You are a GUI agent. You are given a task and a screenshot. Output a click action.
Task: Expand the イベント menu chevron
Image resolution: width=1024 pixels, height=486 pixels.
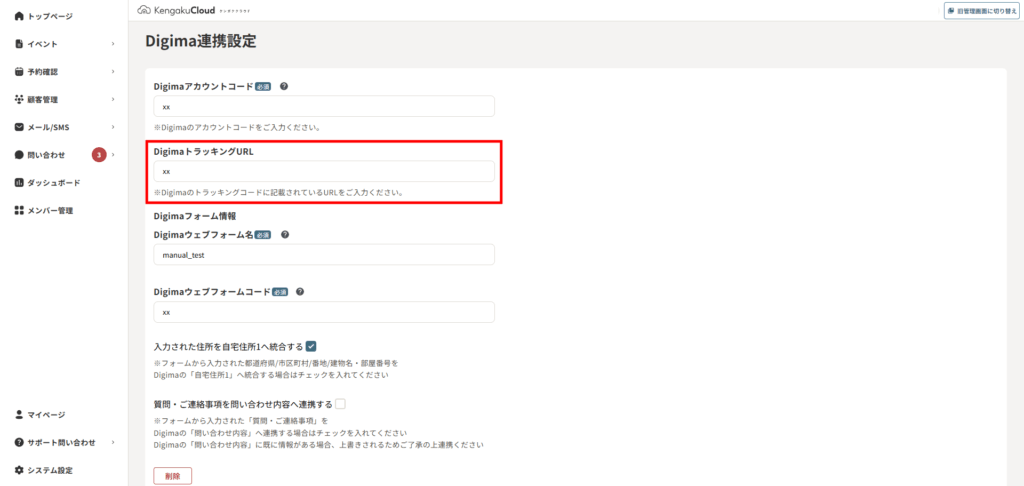coord(113,44)
